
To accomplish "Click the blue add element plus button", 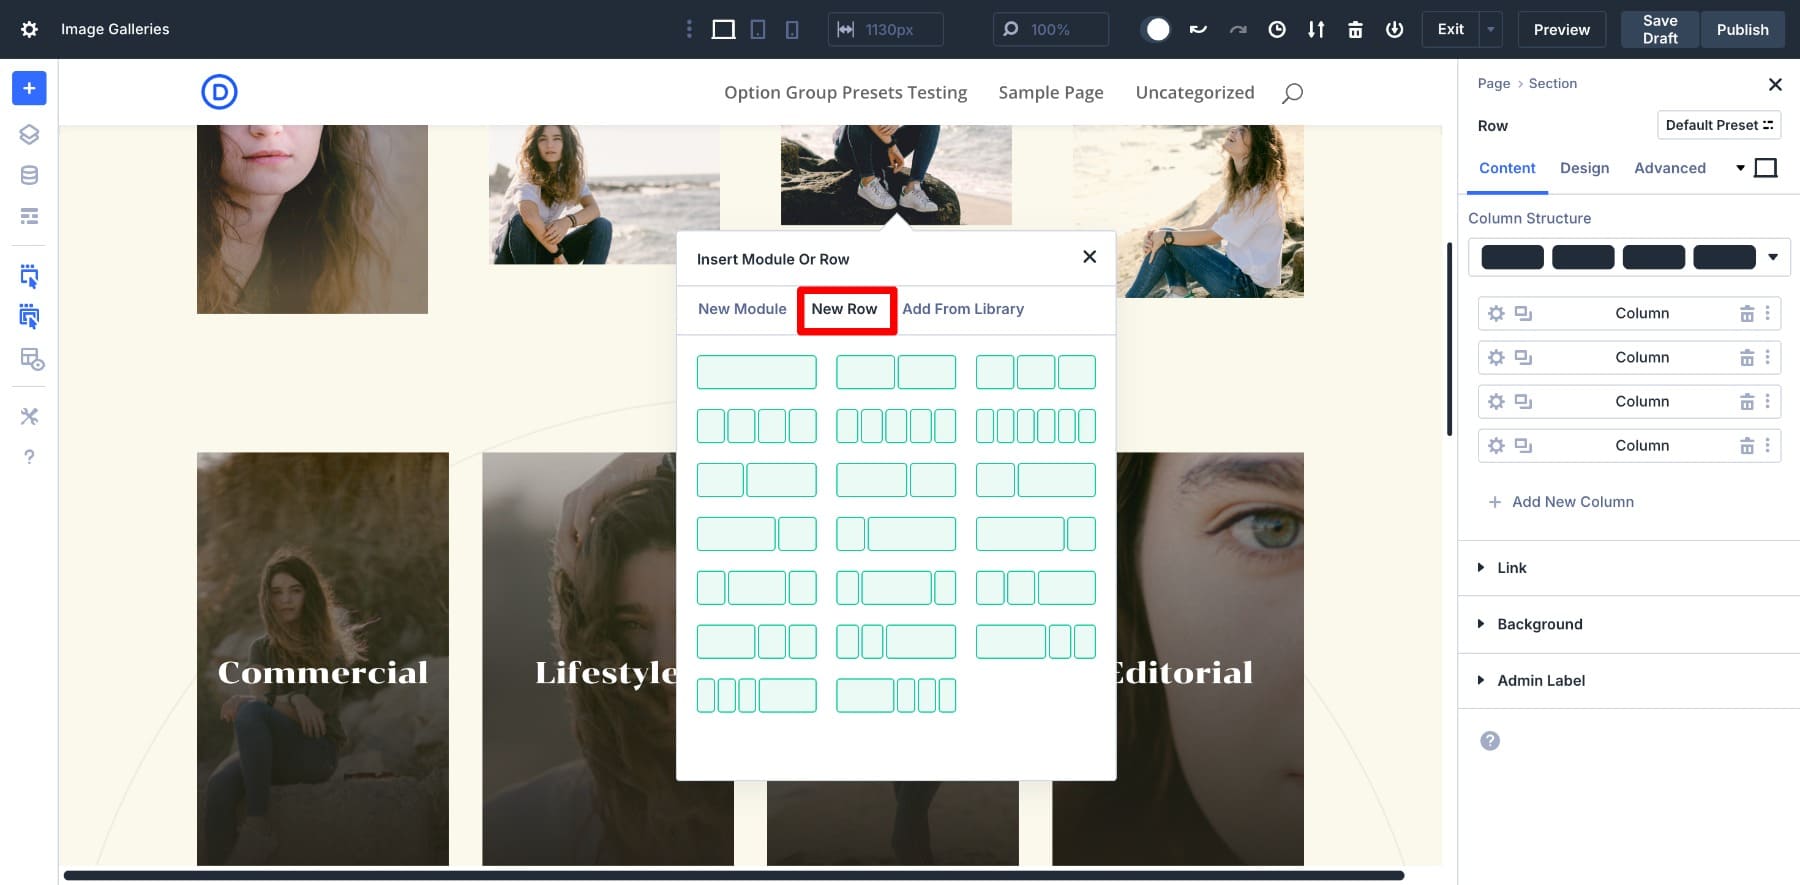I will click(29, 88).
